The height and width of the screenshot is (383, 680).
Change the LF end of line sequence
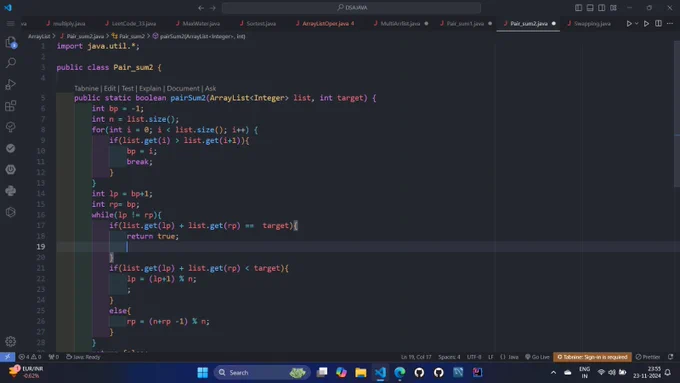[x=490, y=357]
